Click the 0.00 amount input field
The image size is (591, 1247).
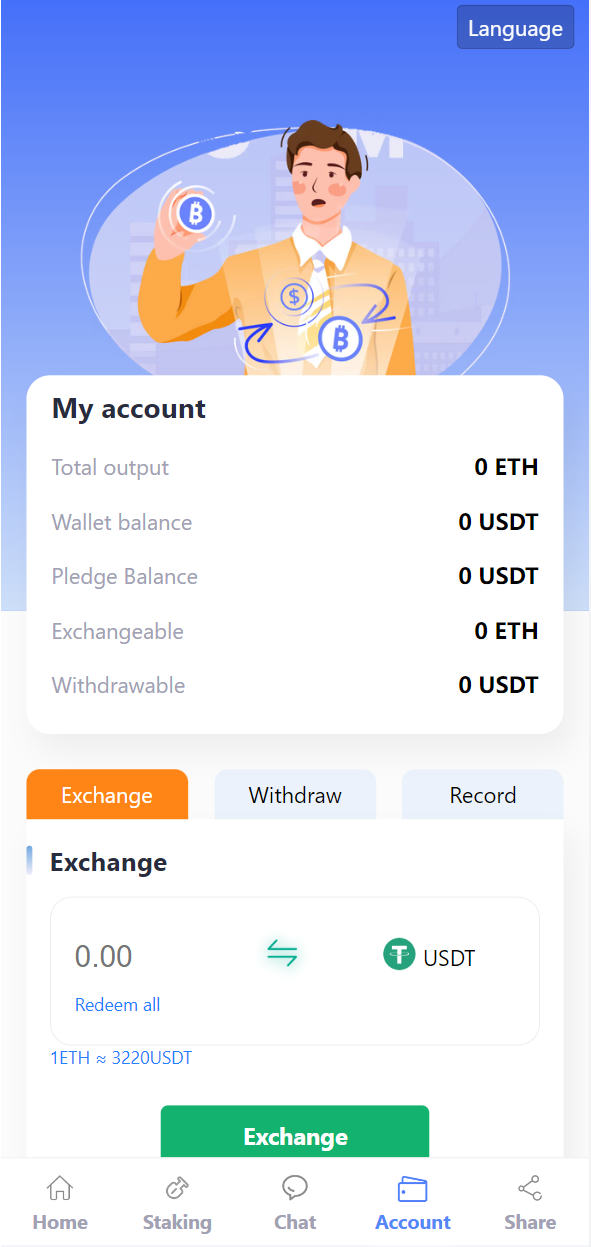click(x=102, y=956)
